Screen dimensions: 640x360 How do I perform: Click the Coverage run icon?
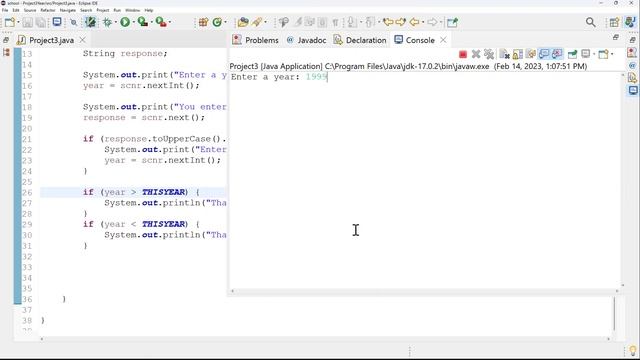coord(143,22)
